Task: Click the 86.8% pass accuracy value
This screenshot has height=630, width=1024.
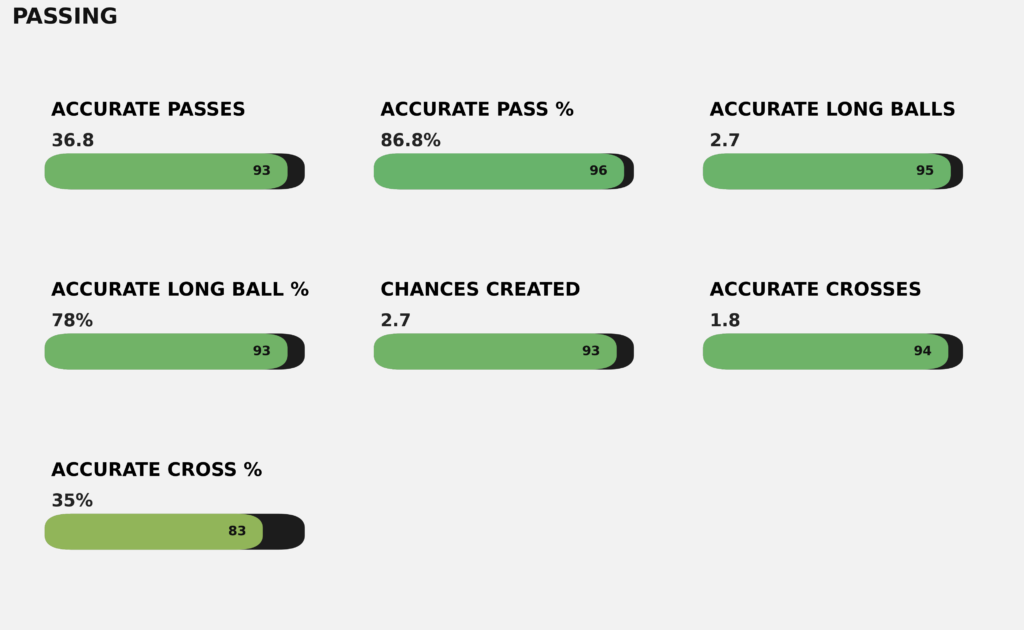Action: tap(410, 141)
